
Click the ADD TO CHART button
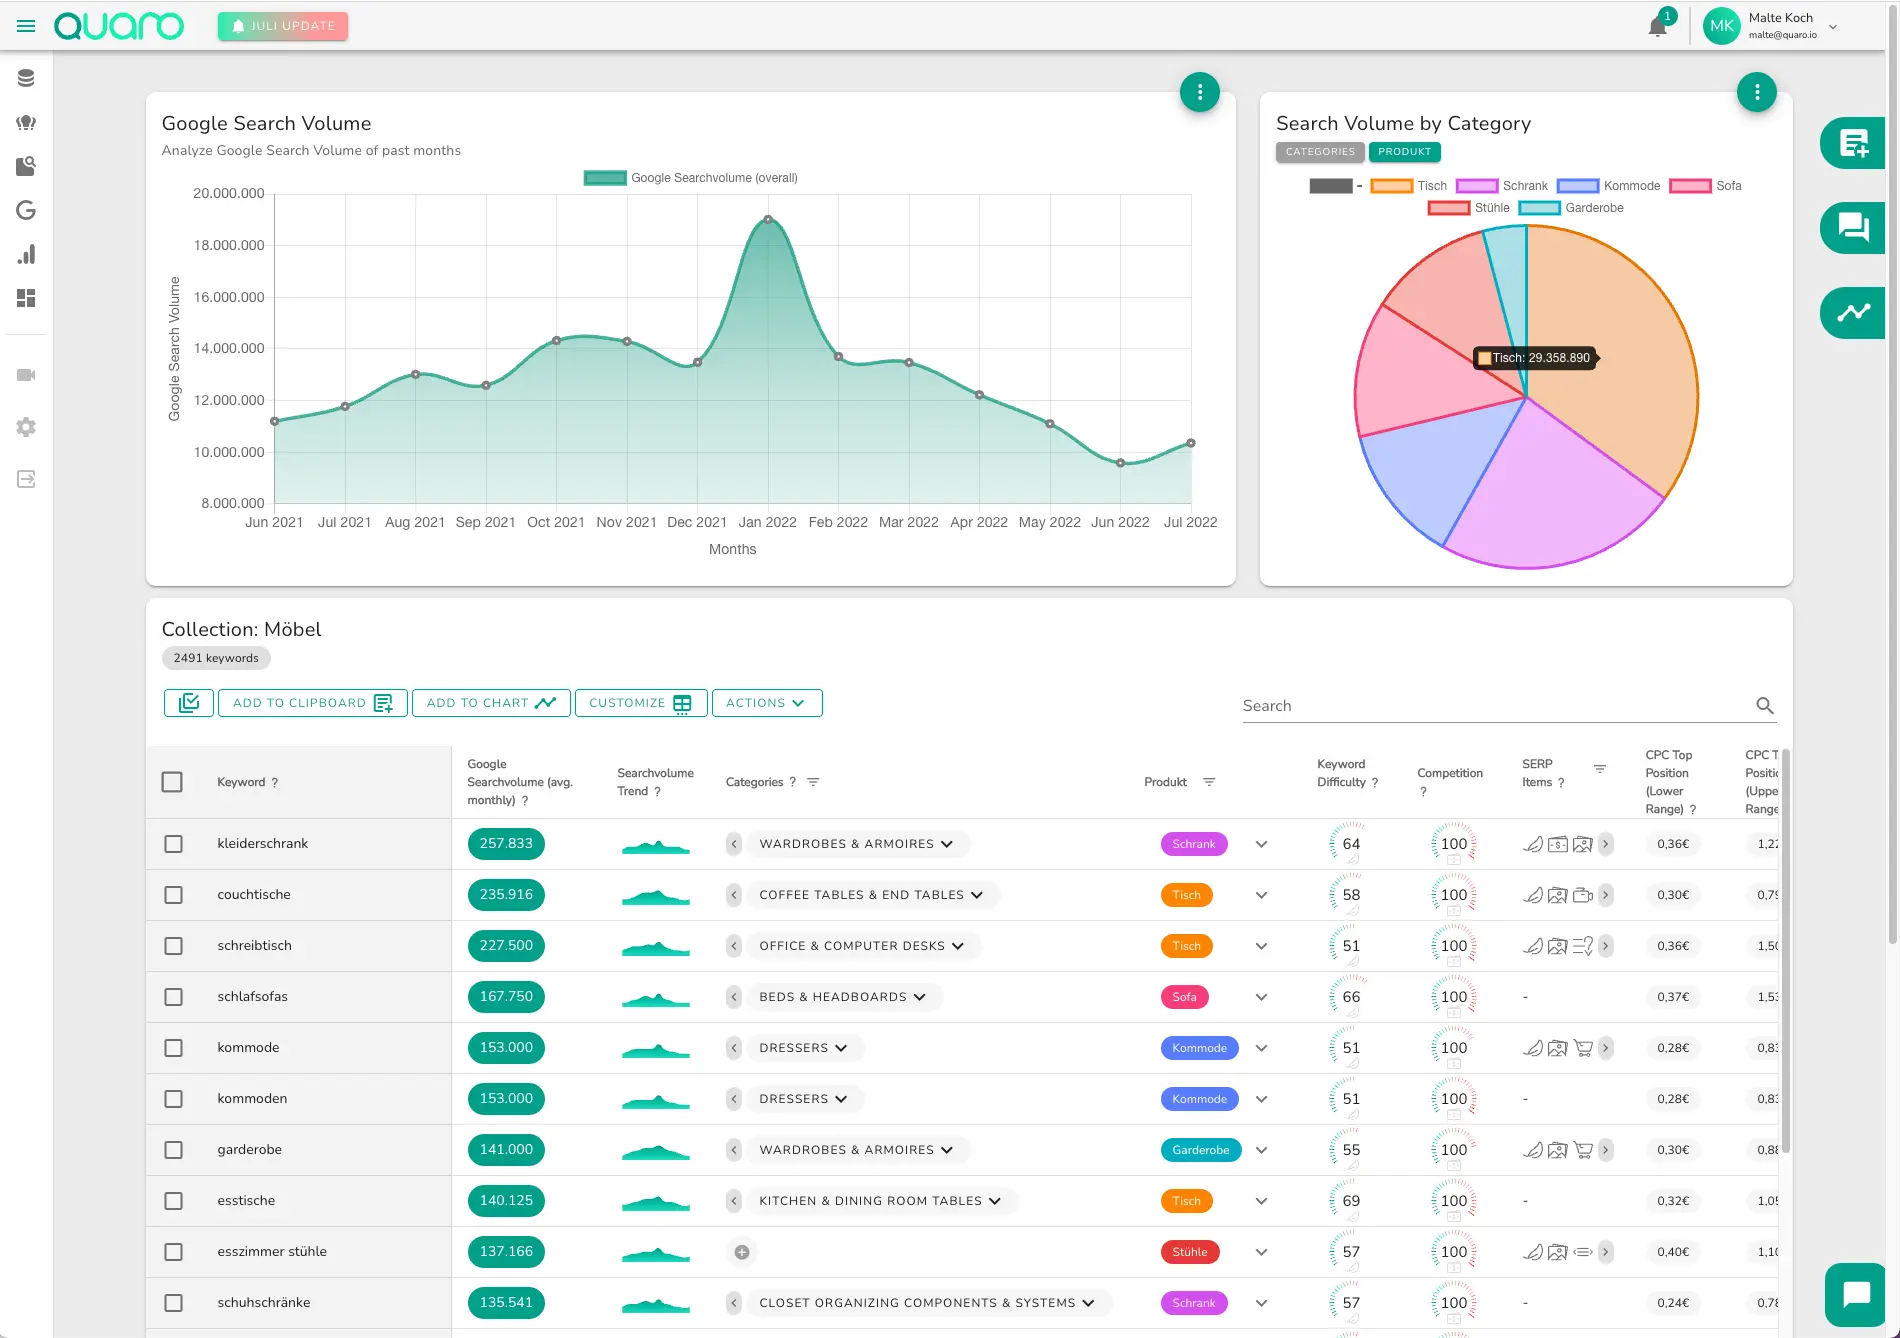tap(490, 703)
